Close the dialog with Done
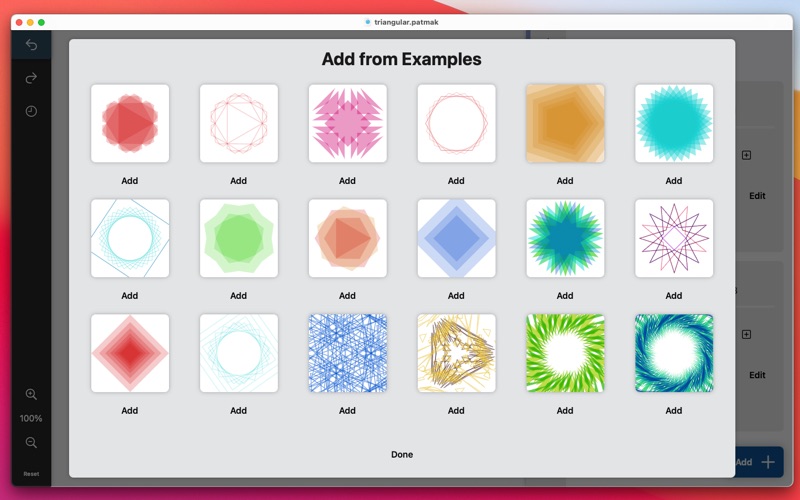The height and width of the screenshot is (500, 800). 402,455
